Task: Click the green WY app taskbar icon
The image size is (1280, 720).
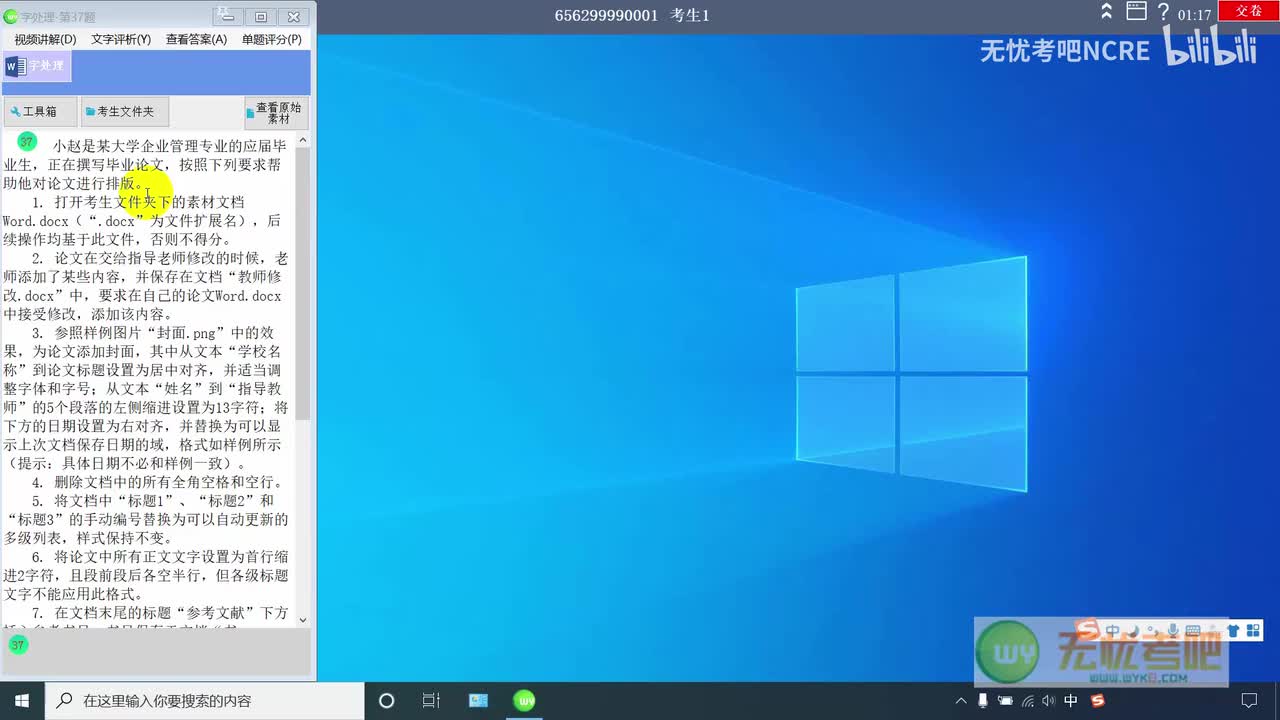Action: [524, 701]
